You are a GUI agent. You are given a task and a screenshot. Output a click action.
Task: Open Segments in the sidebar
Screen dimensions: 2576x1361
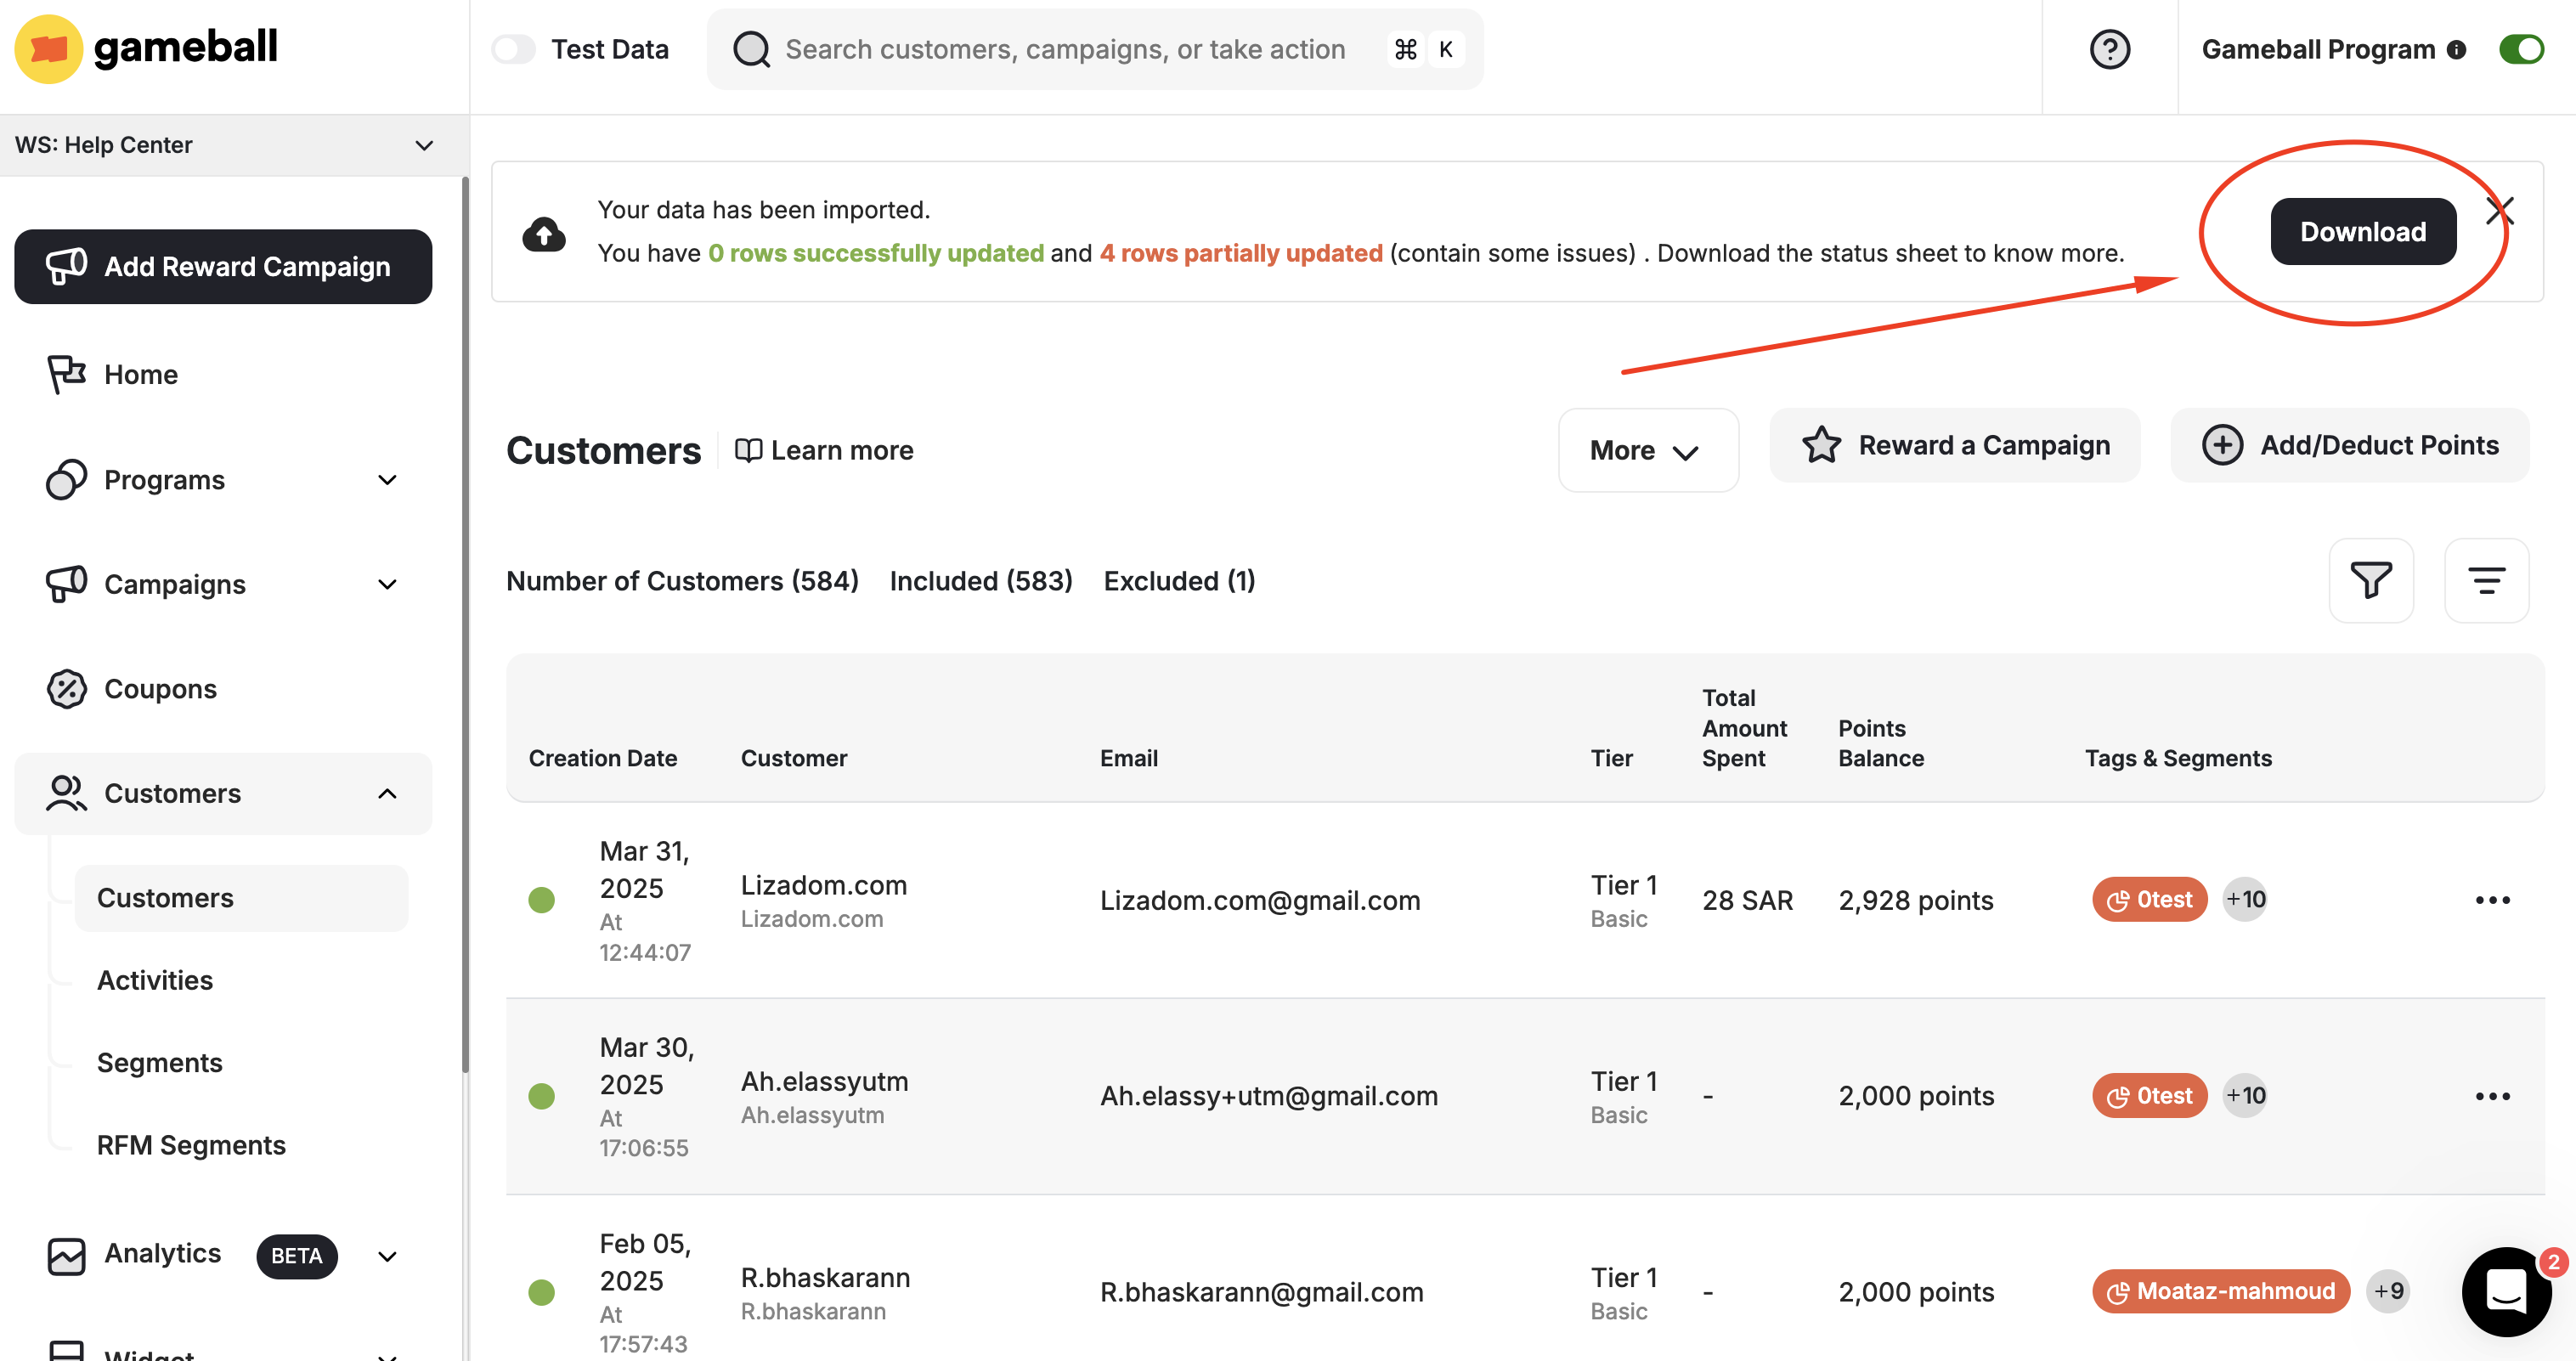pos(159,1062)
